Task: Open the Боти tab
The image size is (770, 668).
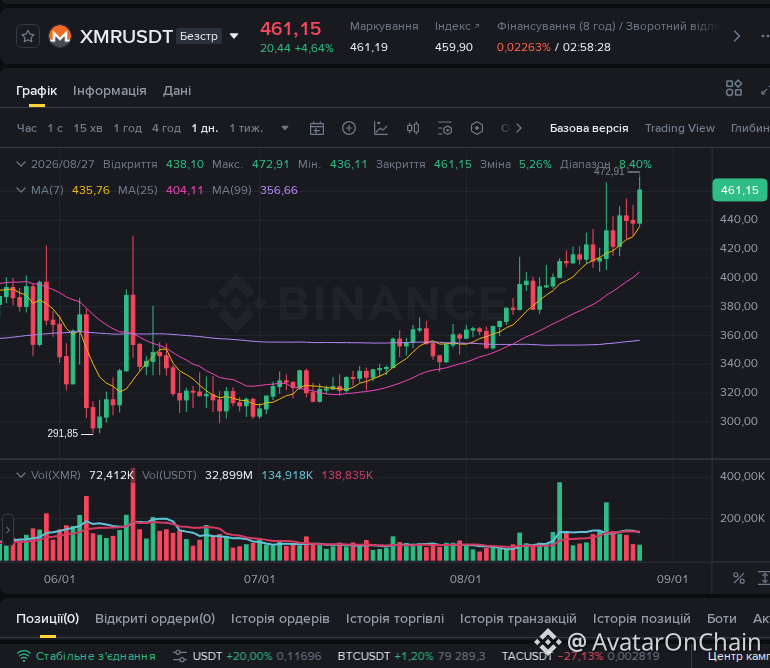Action: point(721,618)
